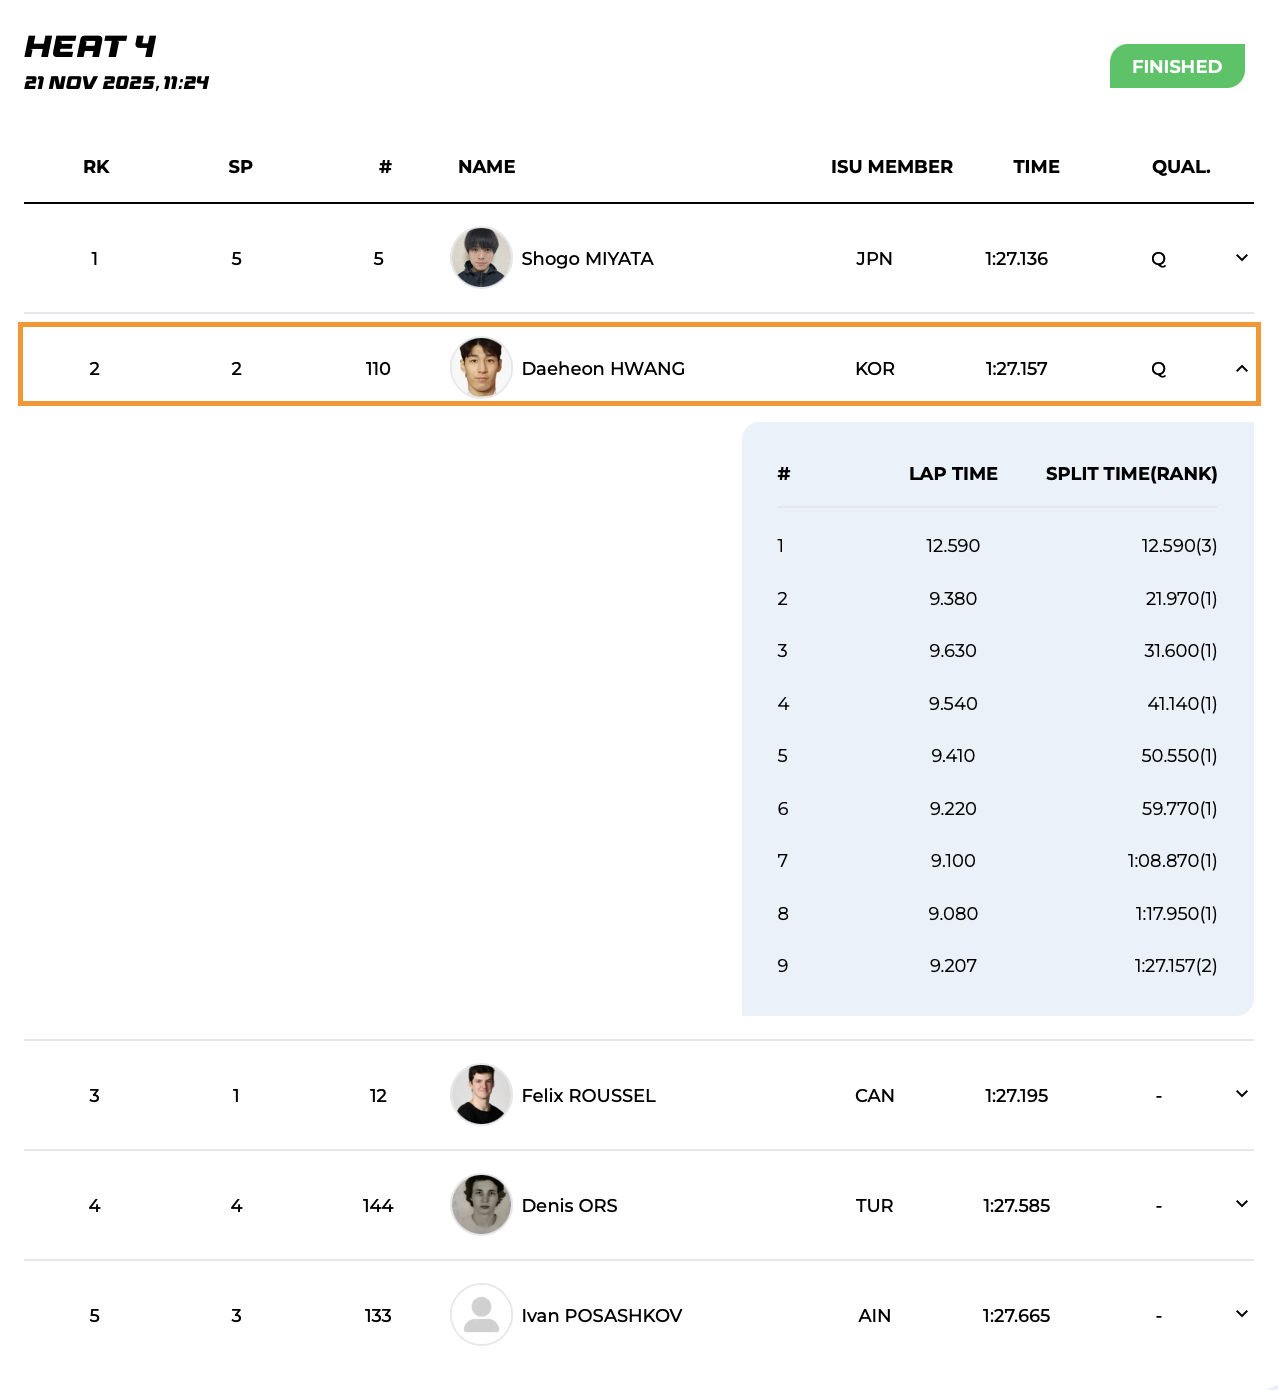The image size is (1278, 1390).
Task: Click the TIME column header
Action: 1036,167
